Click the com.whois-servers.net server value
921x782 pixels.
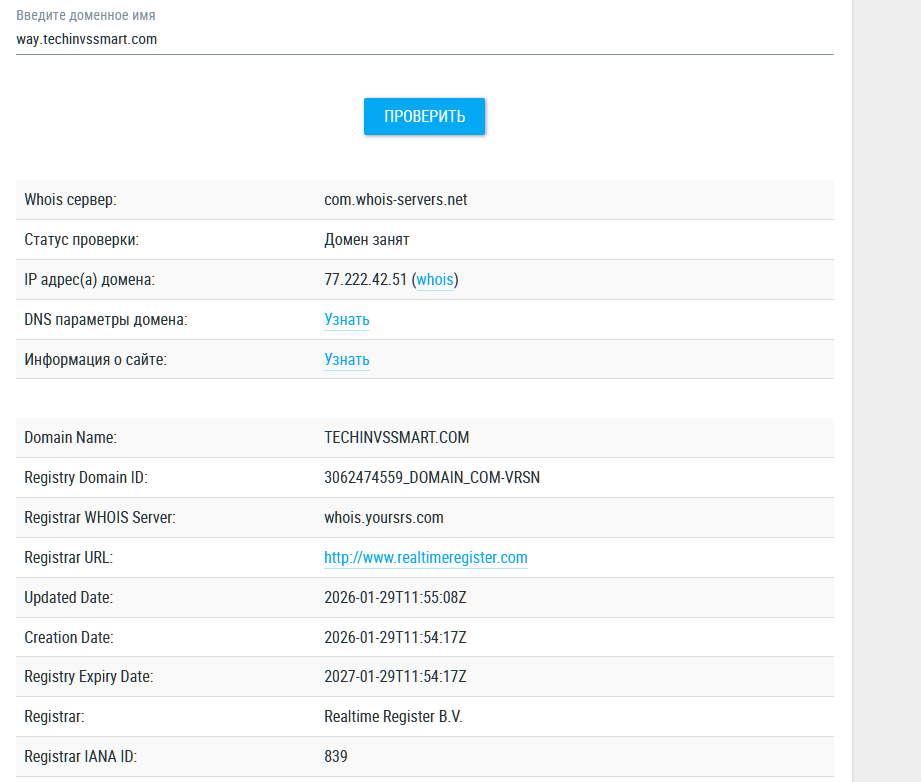pyautogui.click(x=395, y=200)
